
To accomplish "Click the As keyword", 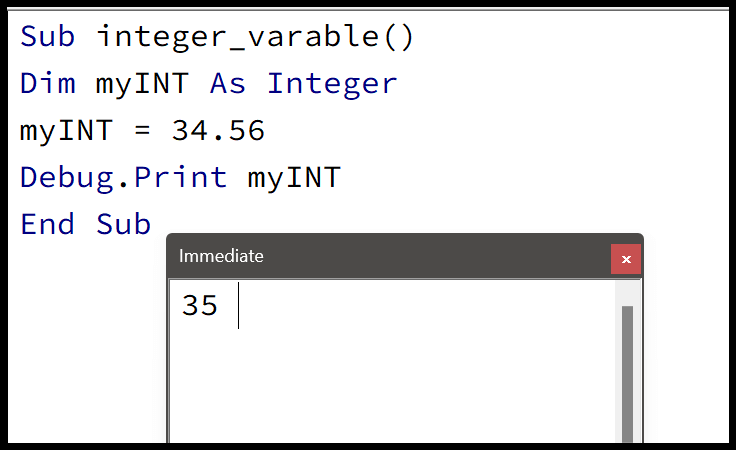I will pyautogui.click(x=228, y=84).
